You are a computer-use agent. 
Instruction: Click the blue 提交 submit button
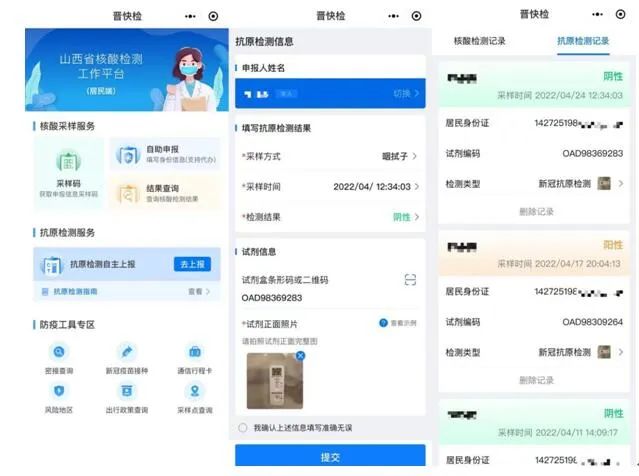tap(330, 456)
